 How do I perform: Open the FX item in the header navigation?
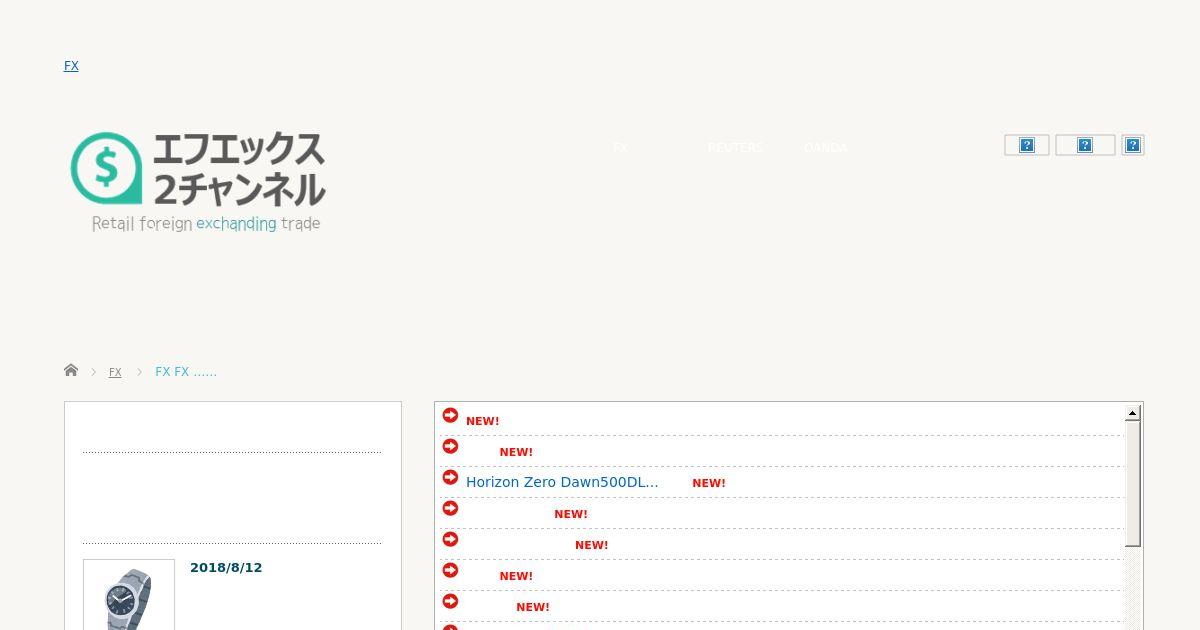620,148
